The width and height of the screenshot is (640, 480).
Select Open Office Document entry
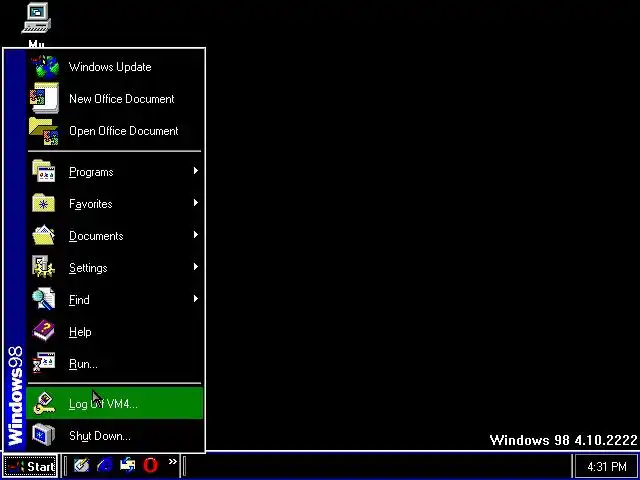(115, 131)
